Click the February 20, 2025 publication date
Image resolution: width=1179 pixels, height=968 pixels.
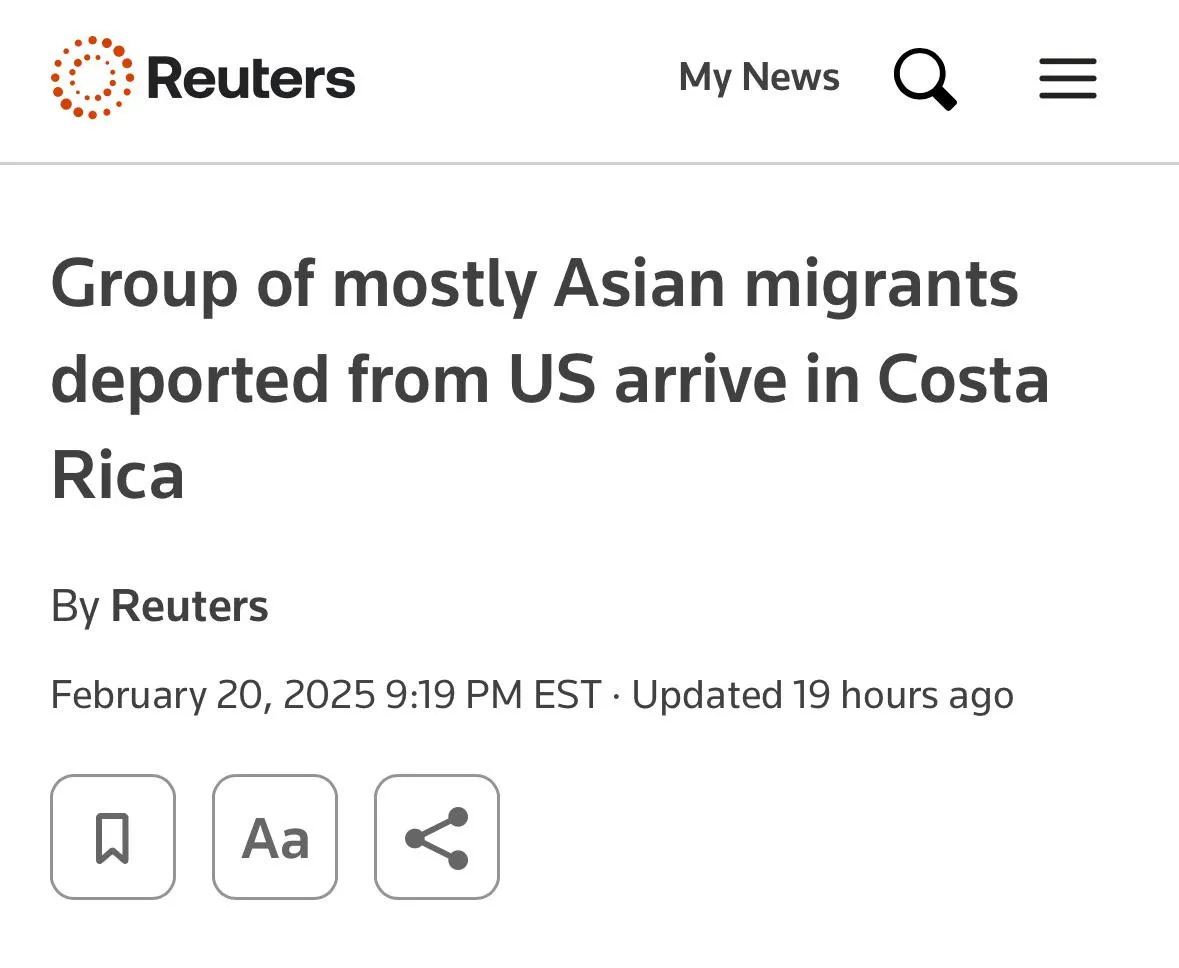tap(212, 694)
